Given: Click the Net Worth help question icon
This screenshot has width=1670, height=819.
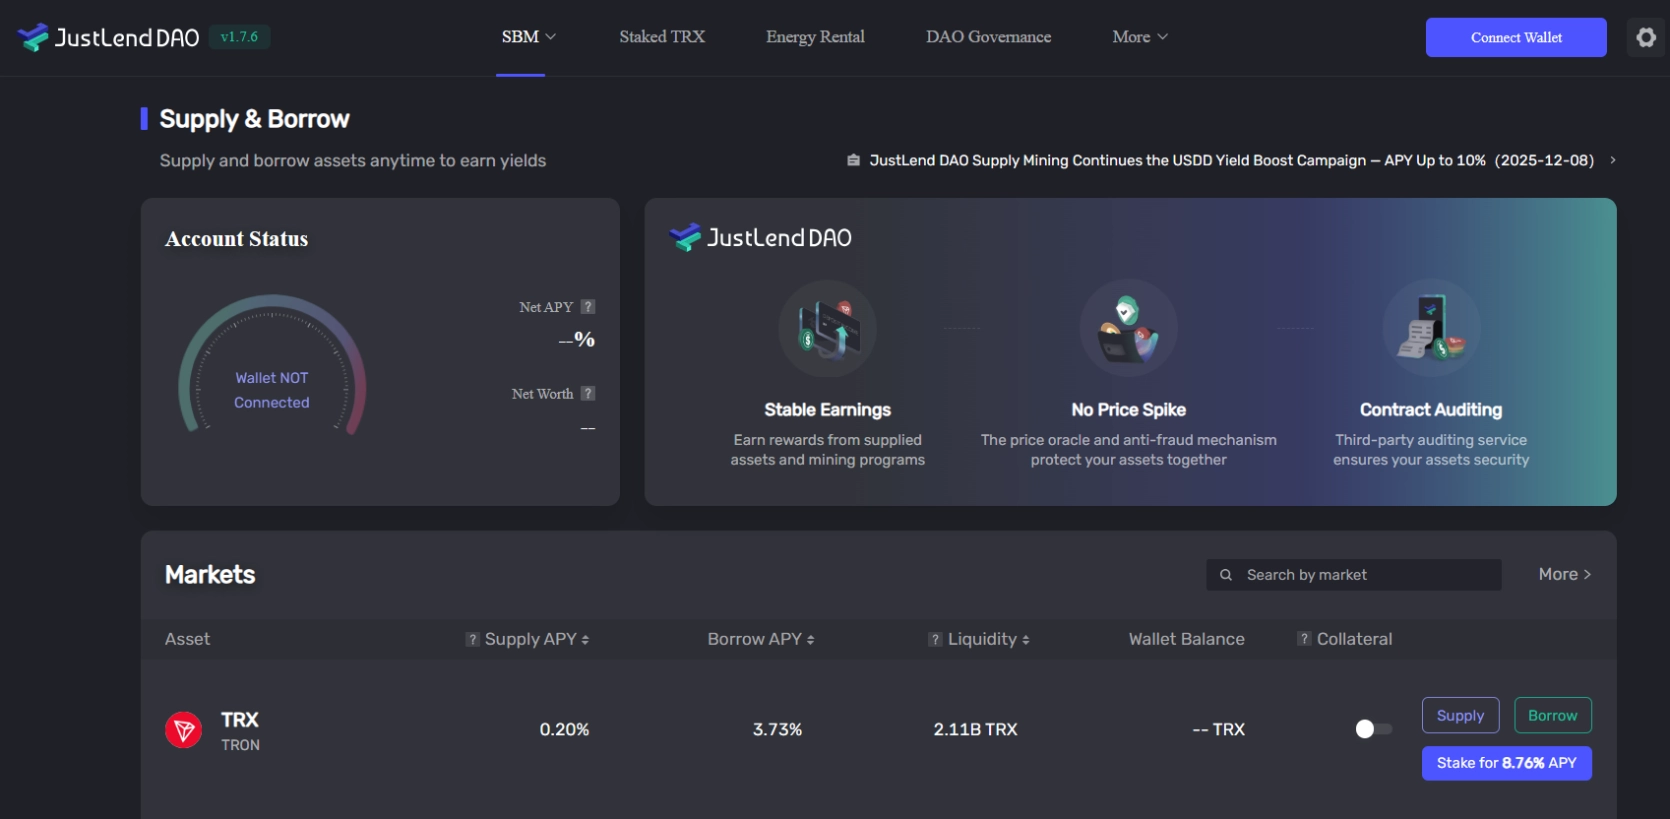Looking at the screenshot, I should pyautogui.click(x=588, y=394).
